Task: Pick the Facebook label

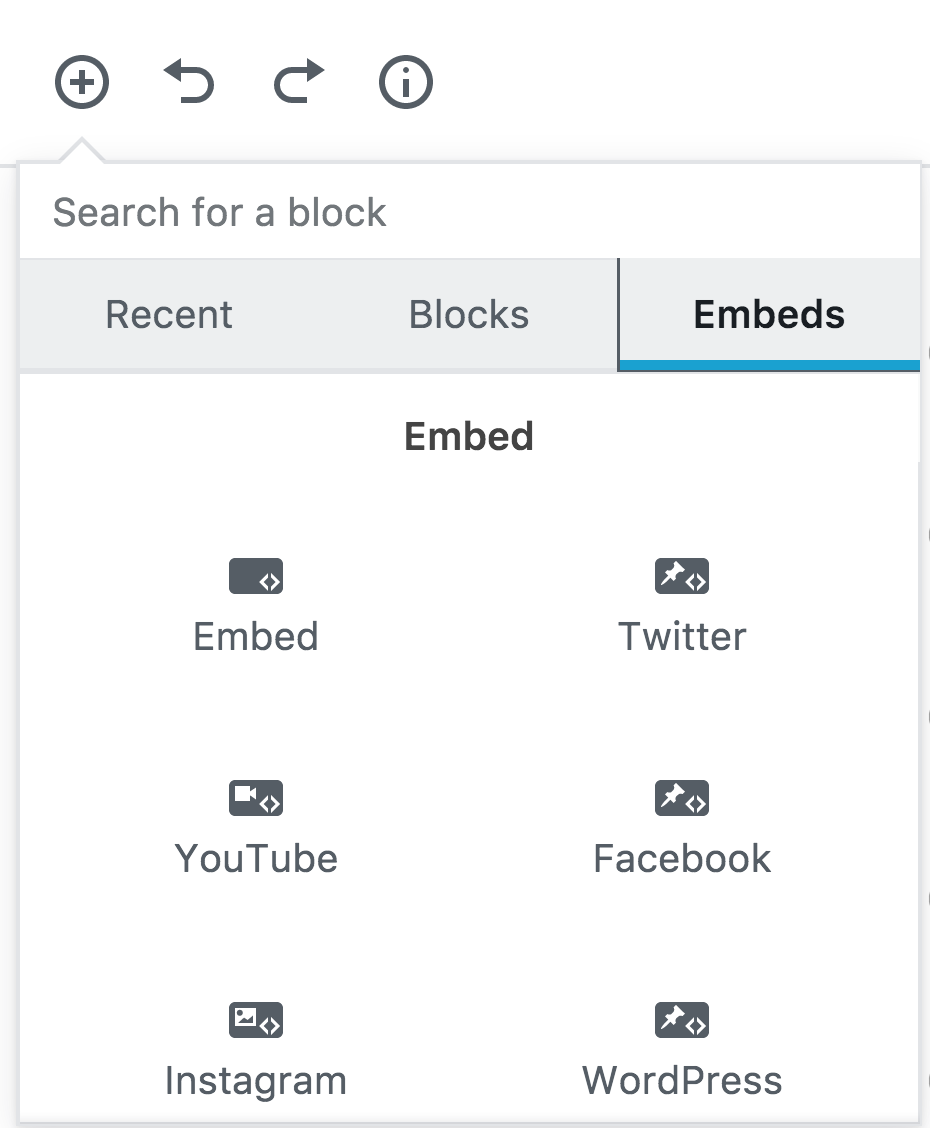Action: click(x=682, y=858)
